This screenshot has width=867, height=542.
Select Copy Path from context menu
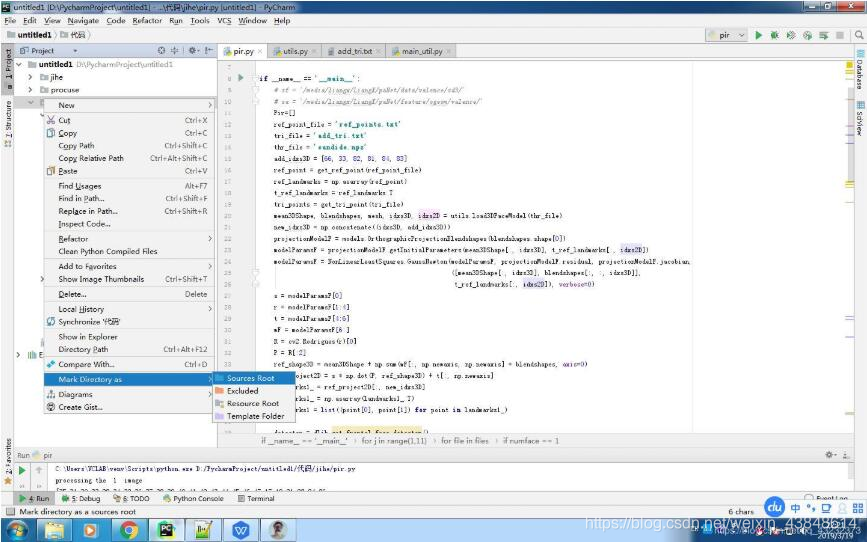128,145
